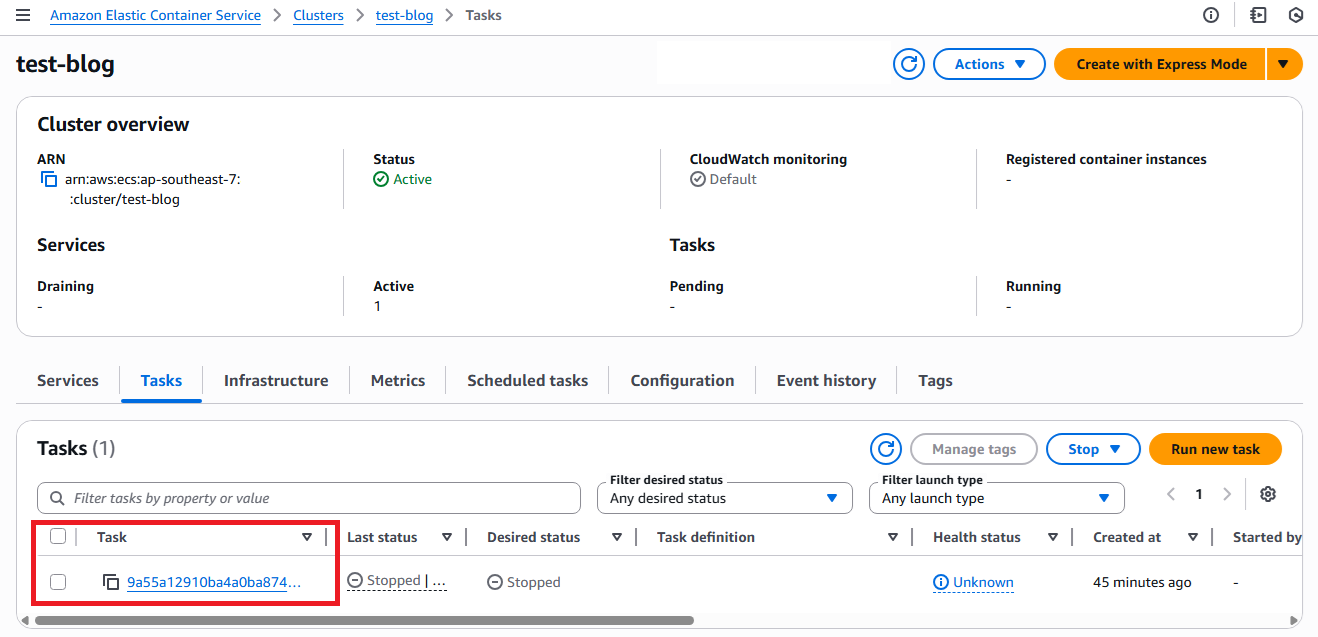Click the Filter tasks search field
Viewport: 1318px width, 637px height.
309,498
